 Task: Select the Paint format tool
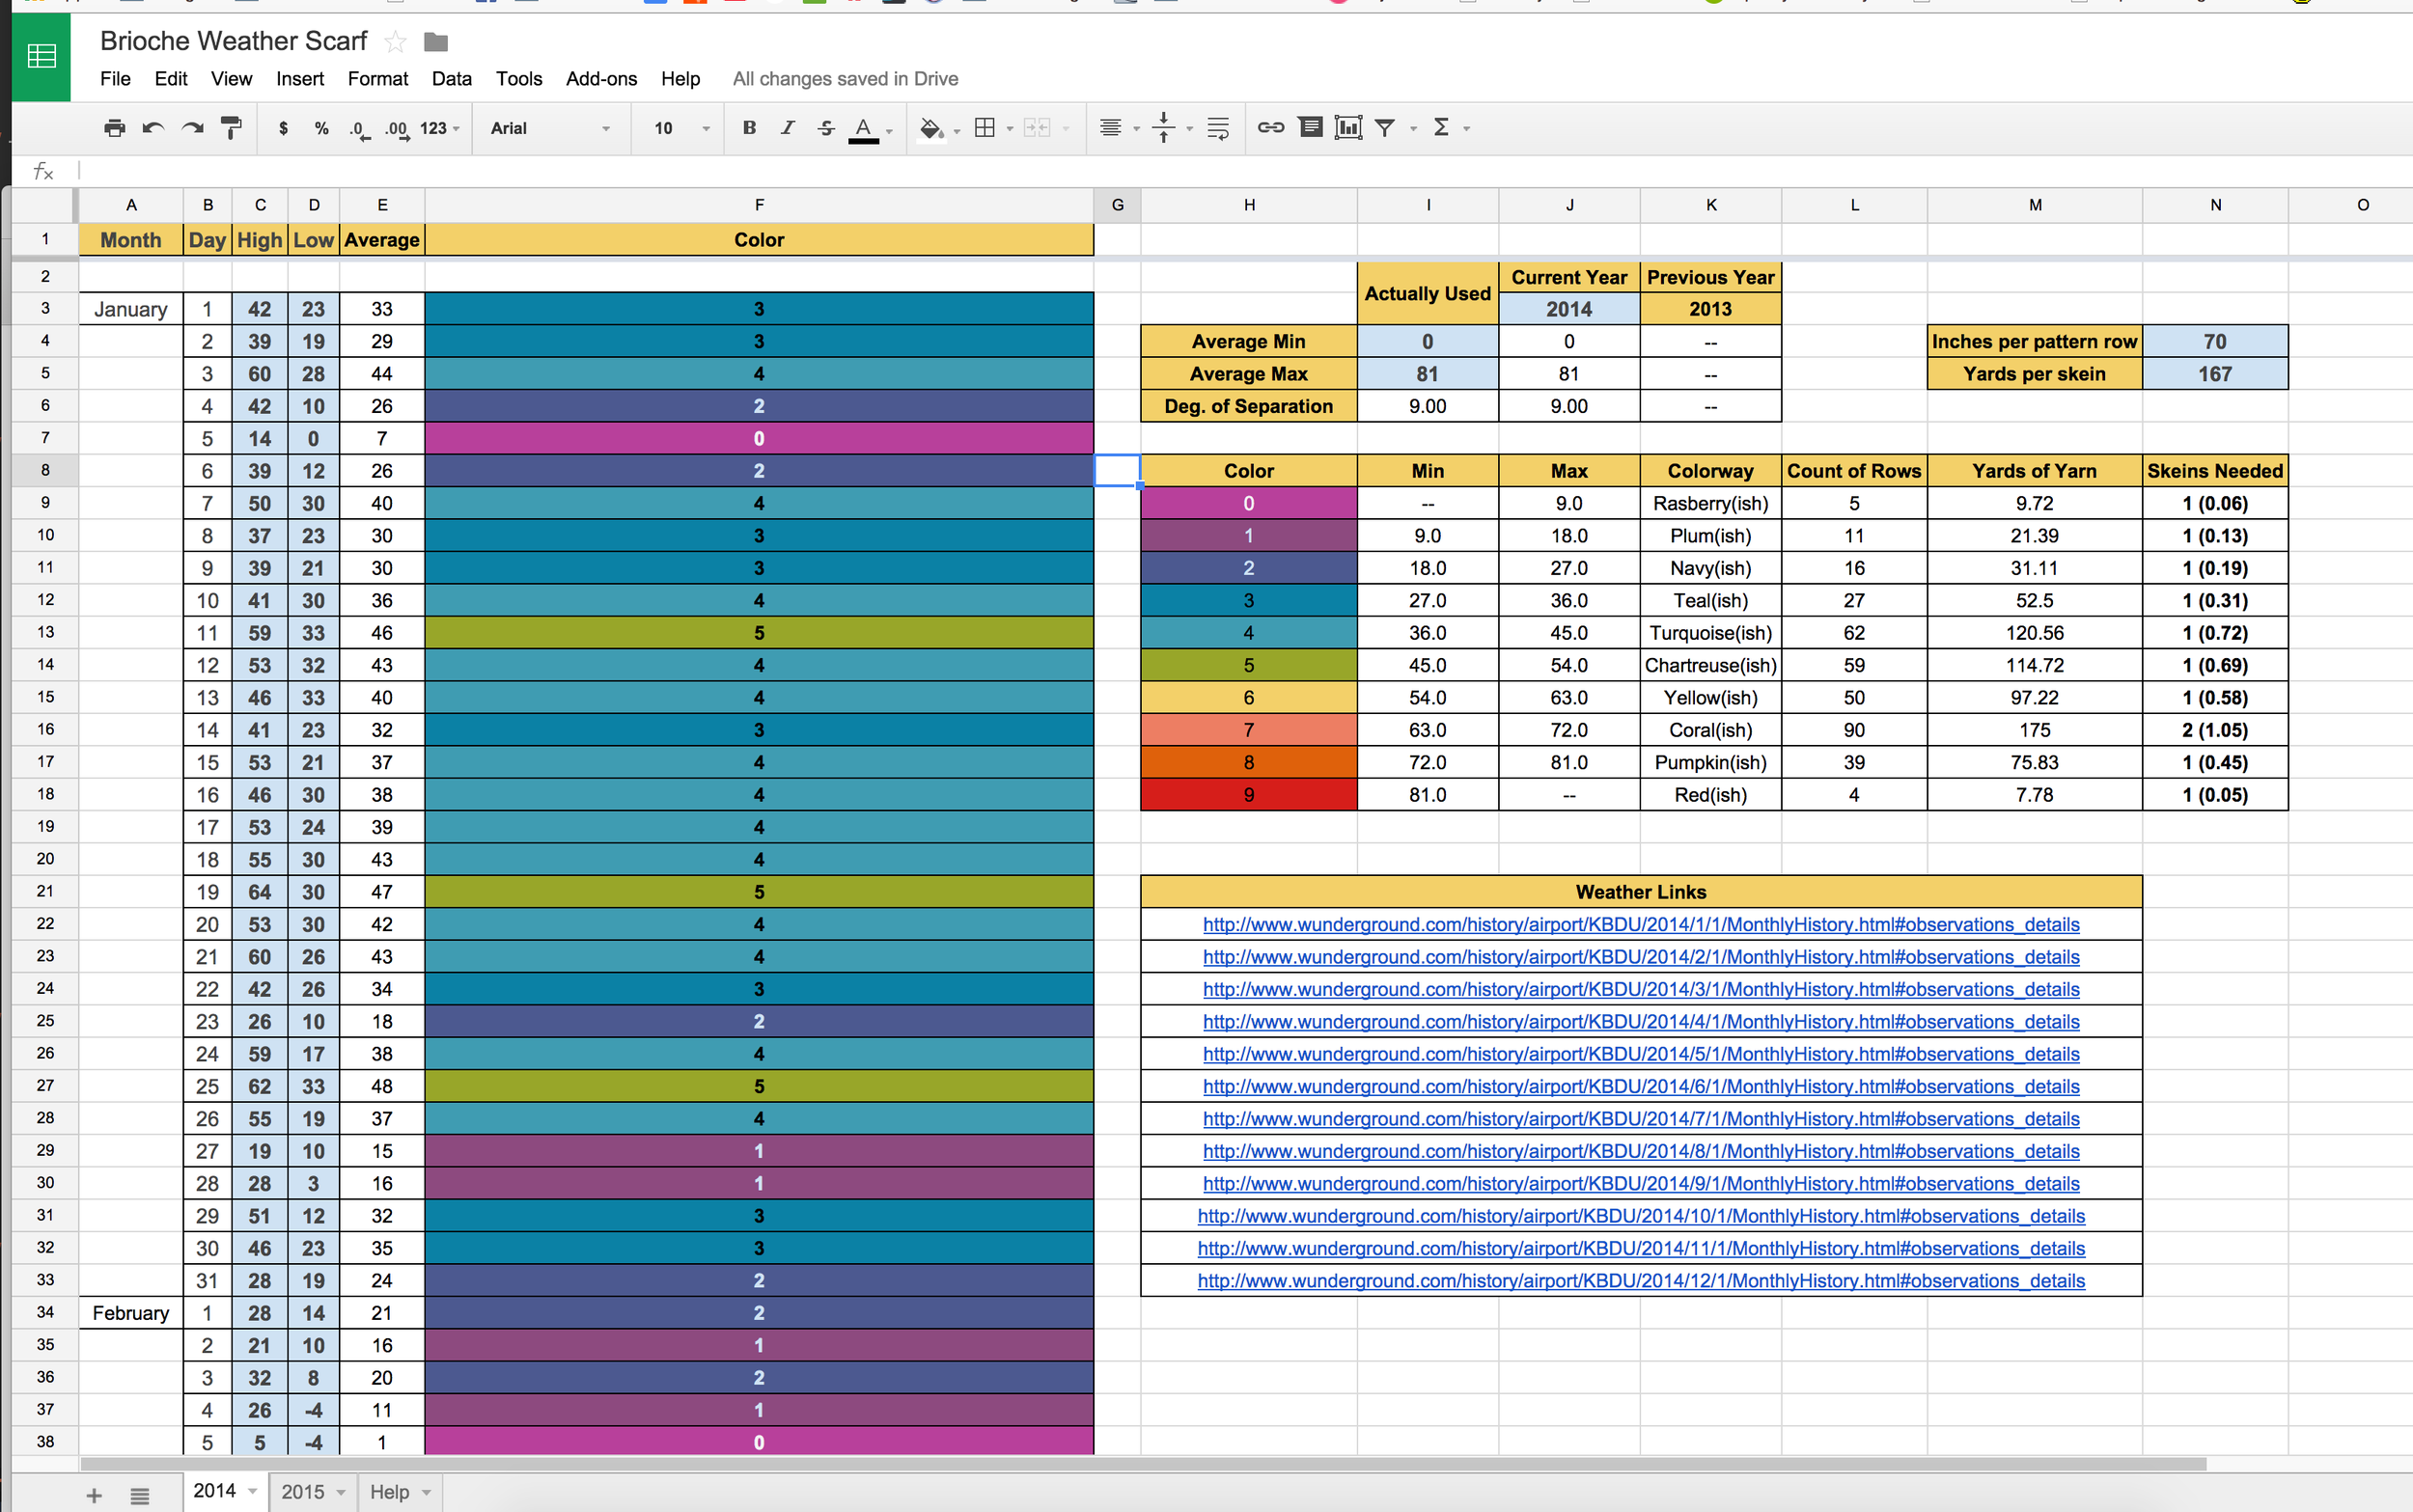pos(231,128)
